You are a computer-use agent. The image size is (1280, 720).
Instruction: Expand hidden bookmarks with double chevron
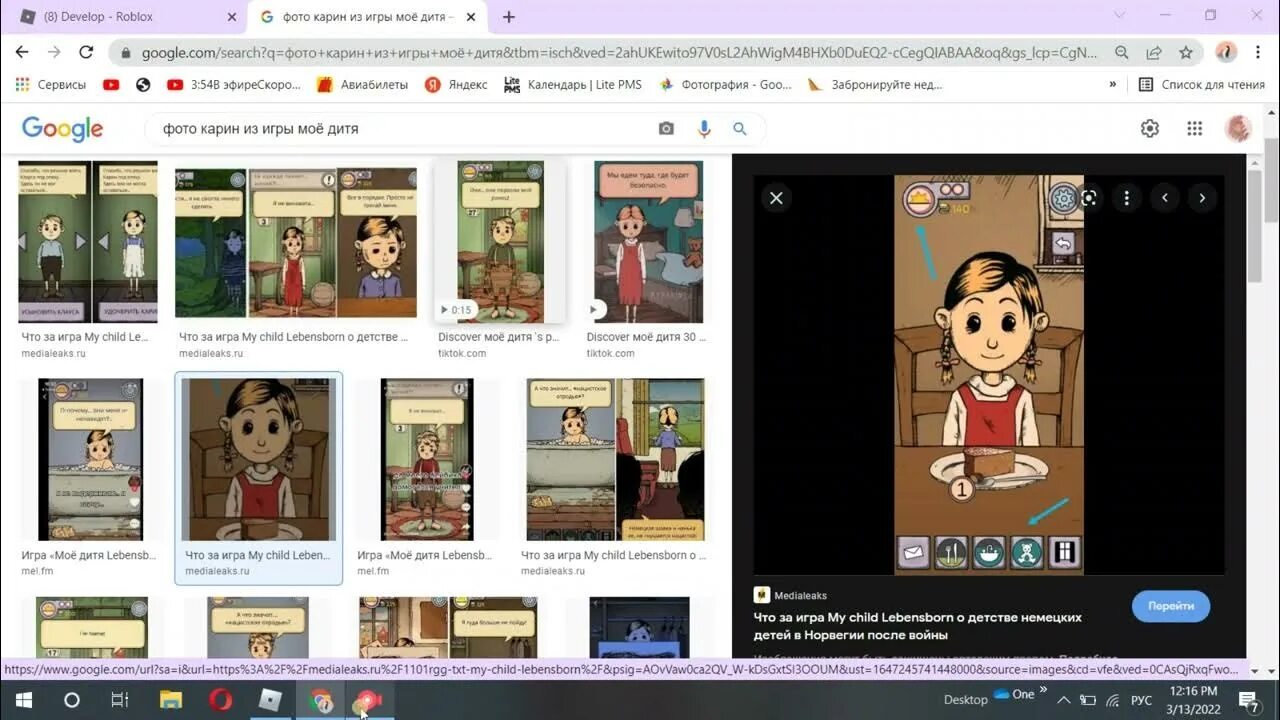click(x=1113, y=85)
